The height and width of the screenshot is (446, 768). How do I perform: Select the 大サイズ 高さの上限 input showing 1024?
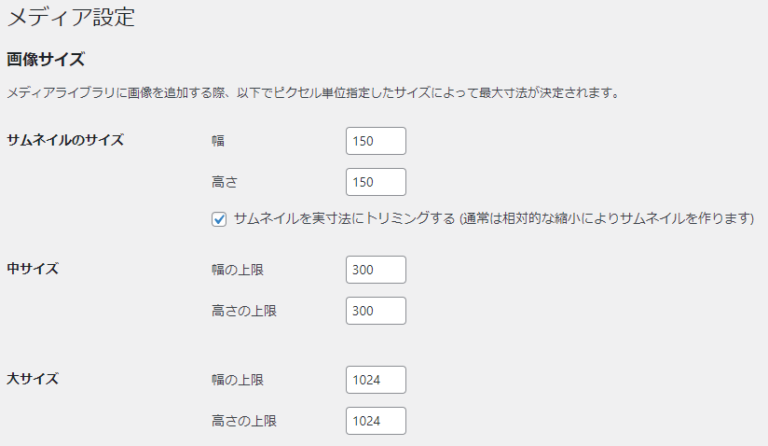point(375,421)
